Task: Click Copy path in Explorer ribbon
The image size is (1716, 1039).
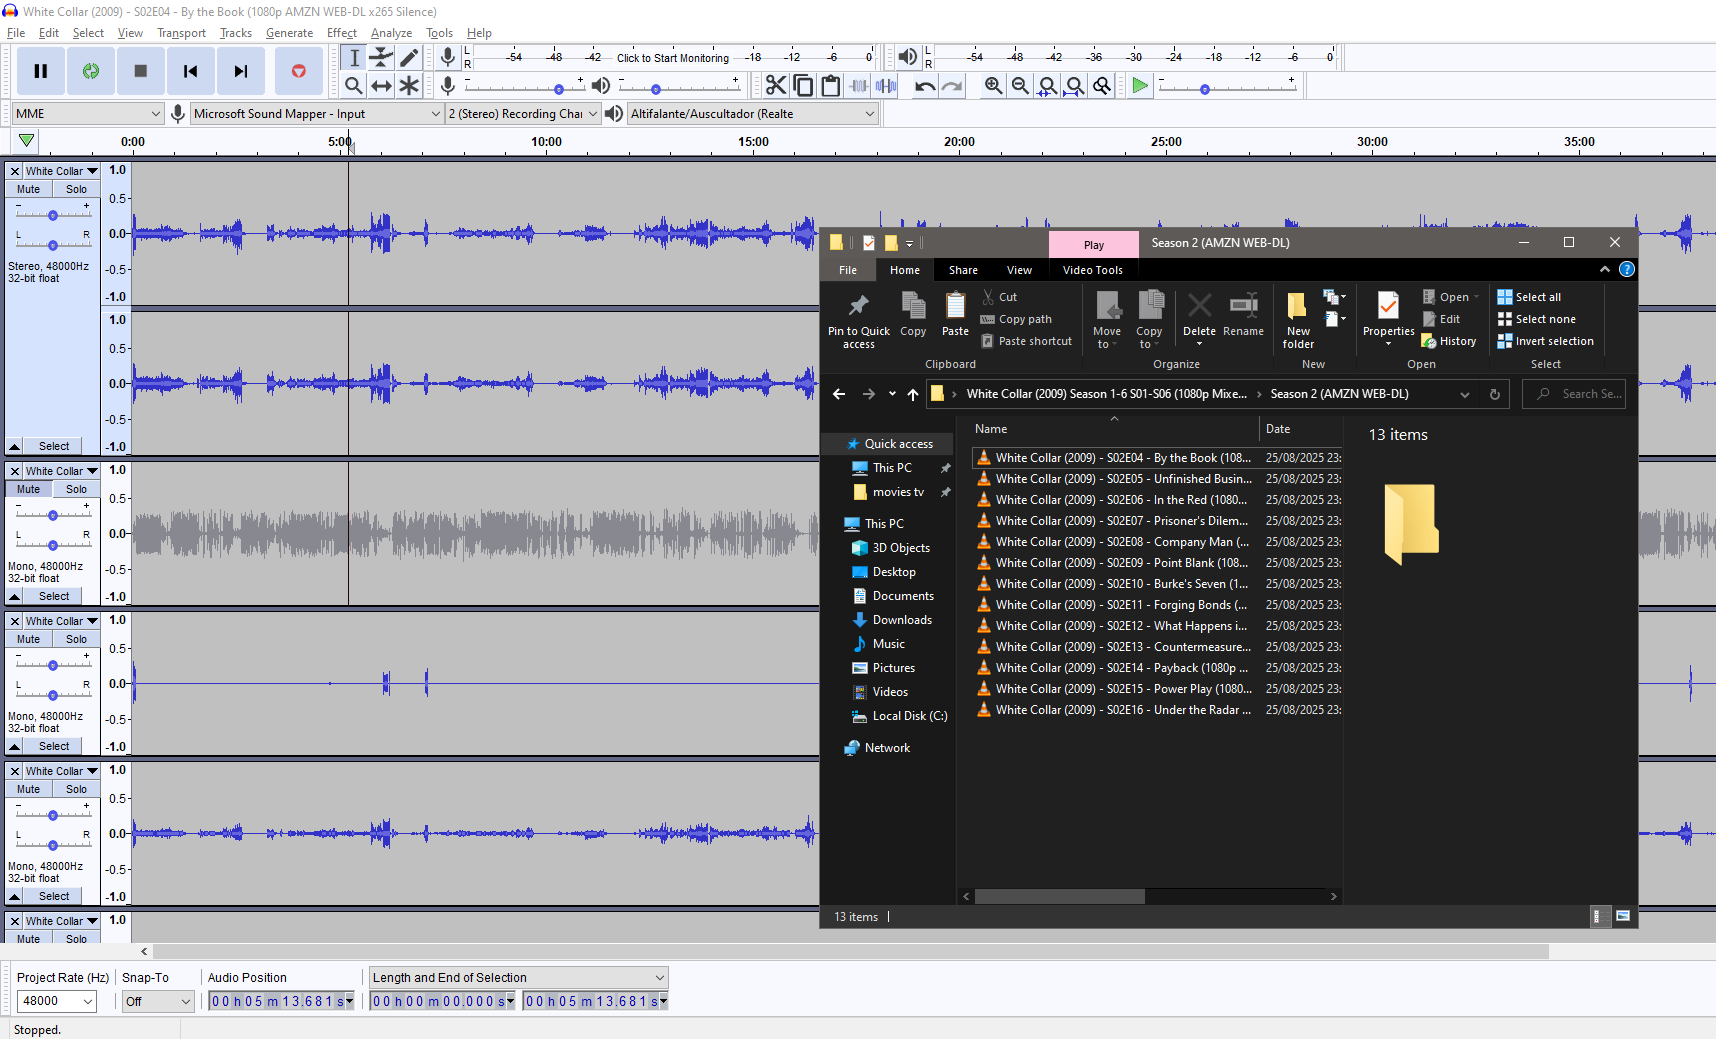Action: 1016,319
